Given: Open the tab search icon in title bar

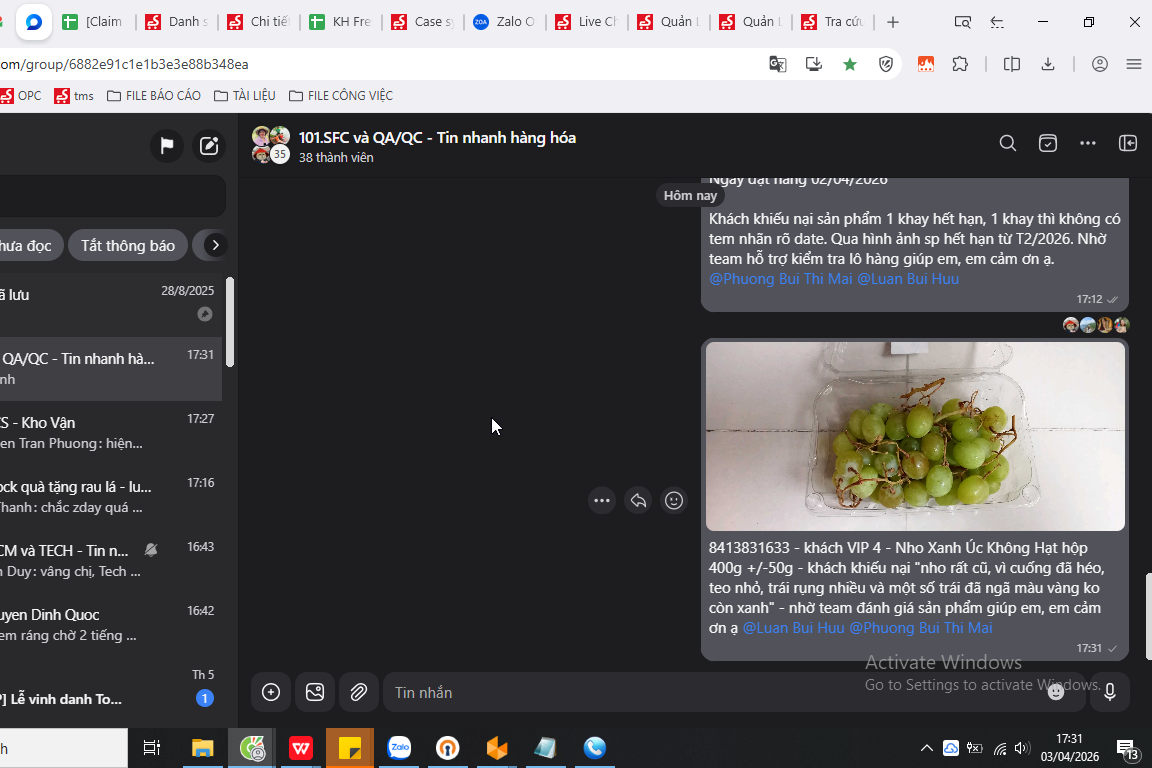Looking at the screenshot, I should click(962, 22).
